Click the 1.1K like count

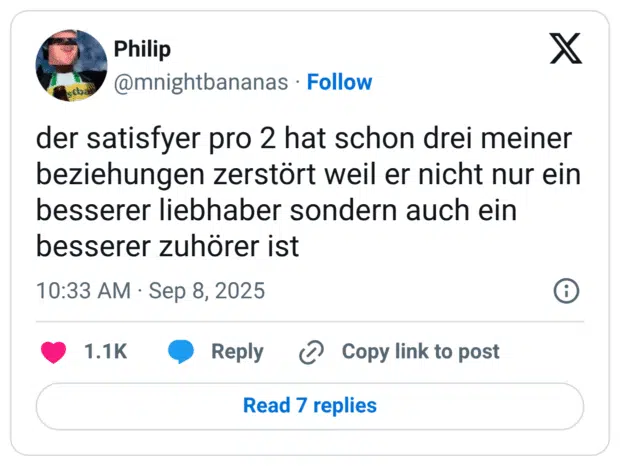point(105,352)
